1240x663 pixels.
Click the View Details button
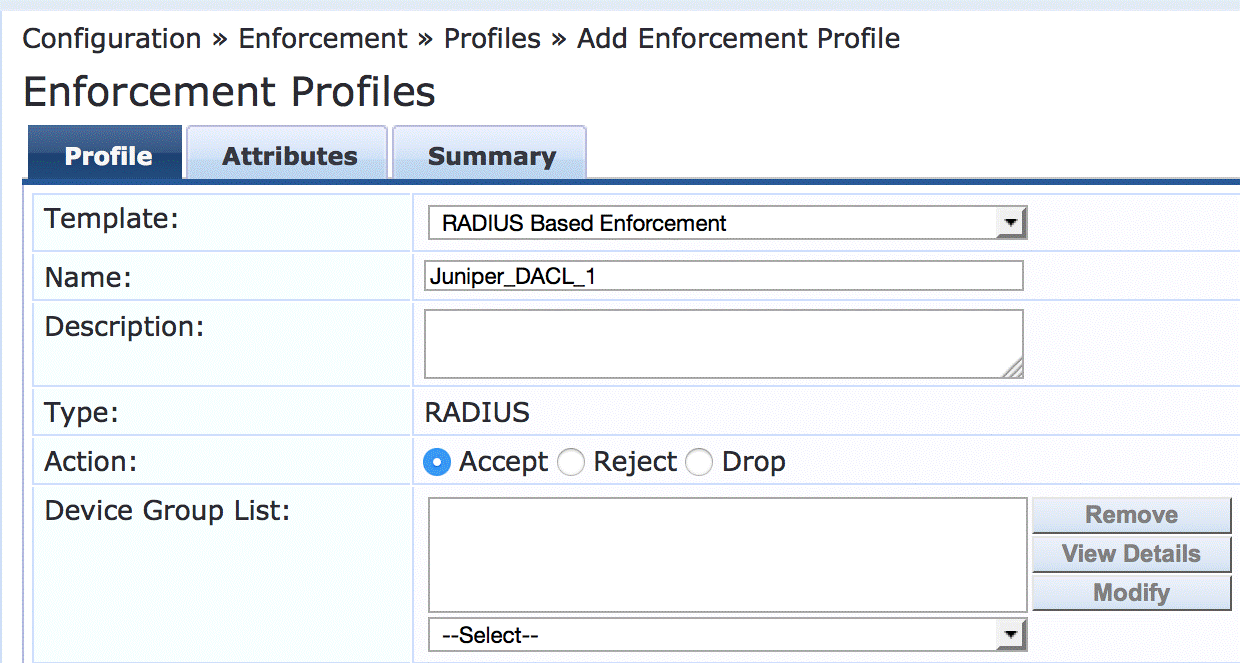pos(1131,554)
